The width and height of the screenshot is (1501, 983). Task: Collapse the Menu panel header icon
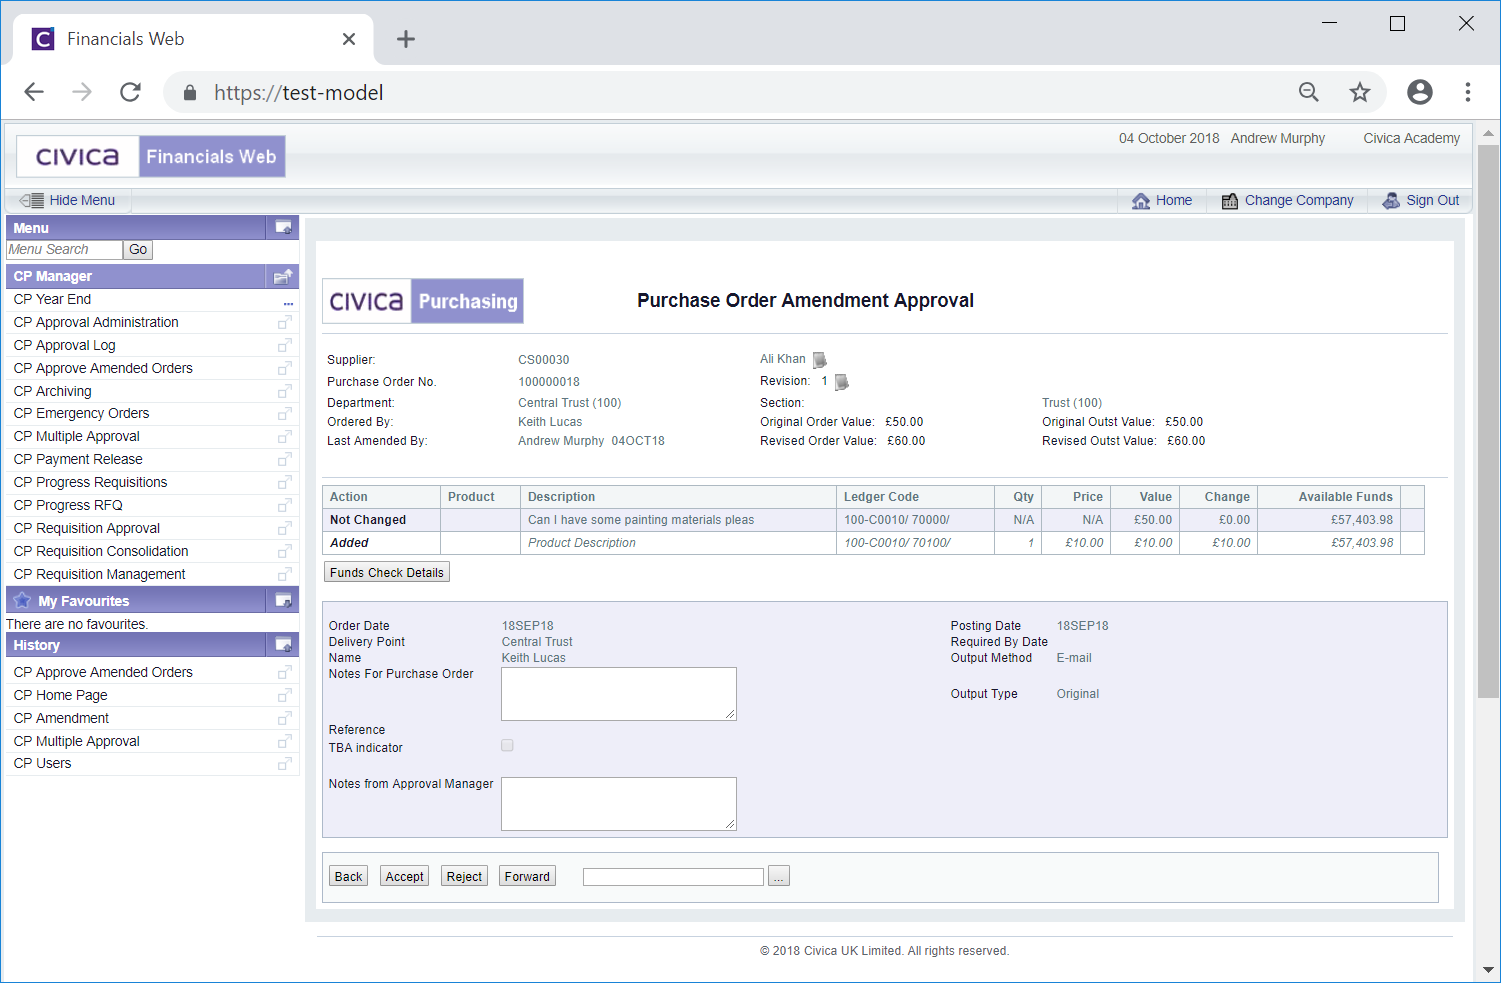point(284,228)
